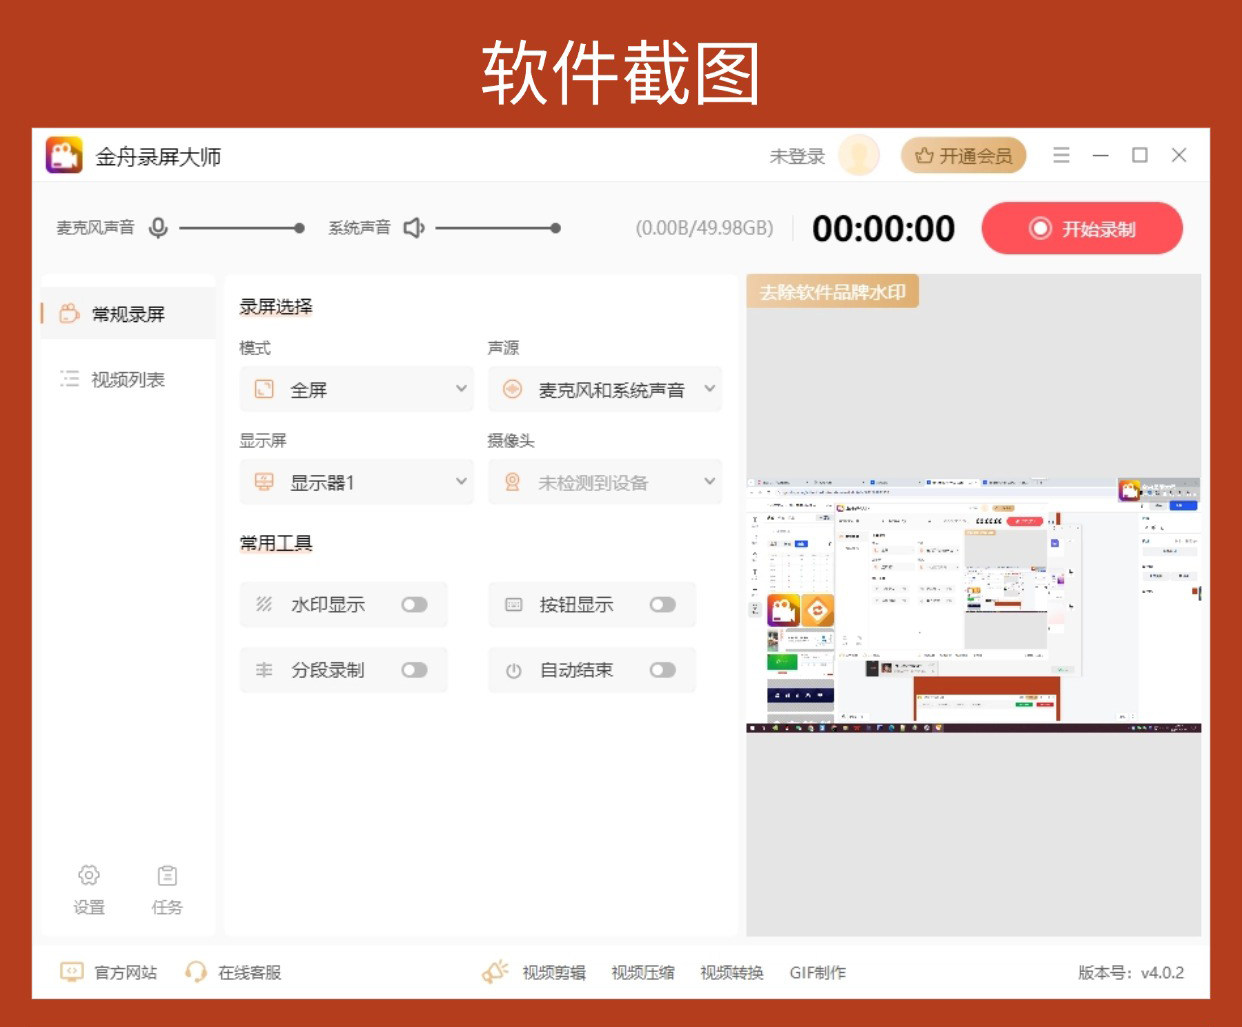1242x1027 pixels.
Task: Close the 金舟录屏大师 window
Action: (1179, 155)
